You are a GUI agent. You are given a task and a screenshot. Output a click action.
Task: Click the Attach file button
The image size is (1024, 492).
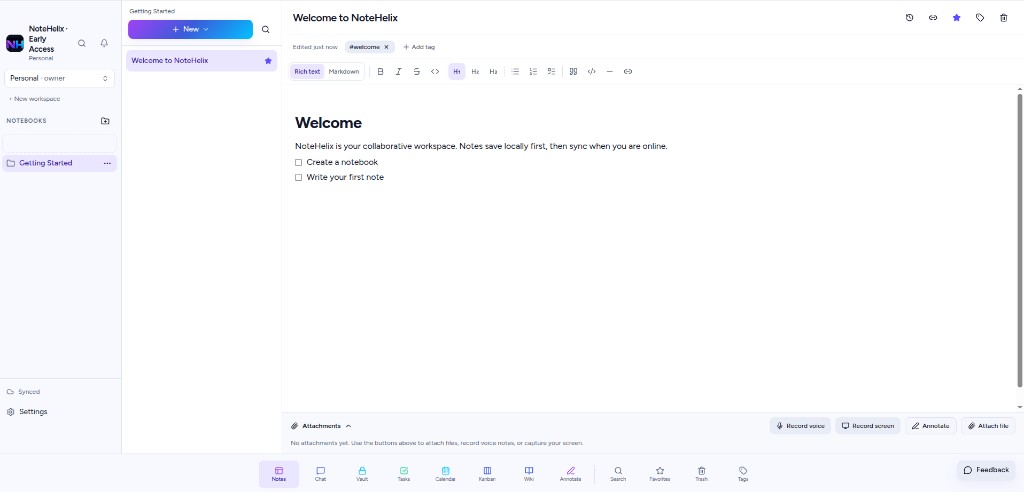pyautogui.click(x=988, y=426)
